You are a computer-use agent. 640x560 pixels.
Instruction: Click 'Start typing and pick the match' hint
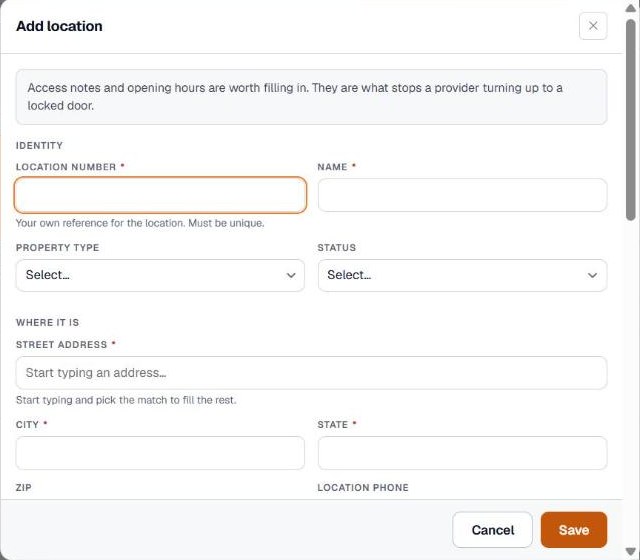click(x=126, y=400)
